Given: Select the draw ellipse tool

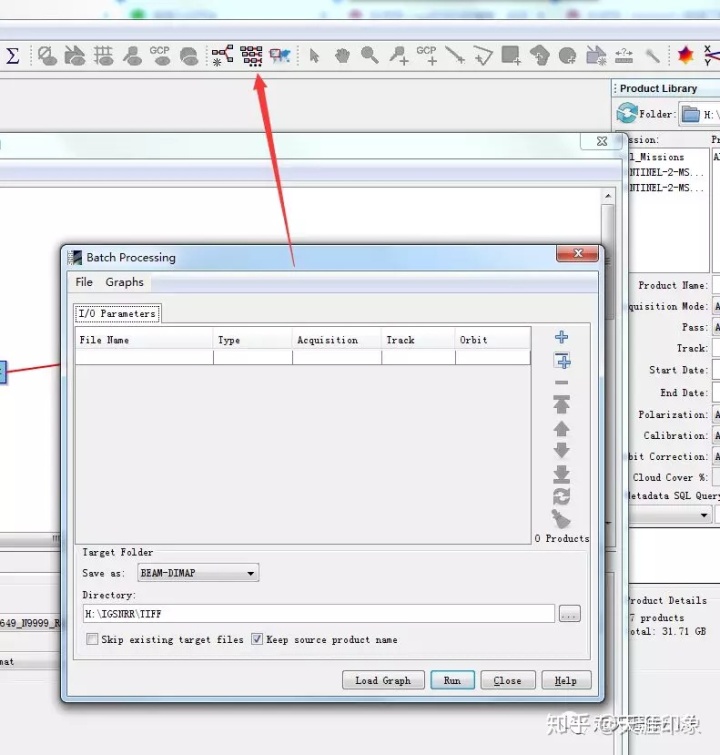Looking at the screenshot, I should coord(567,56).
